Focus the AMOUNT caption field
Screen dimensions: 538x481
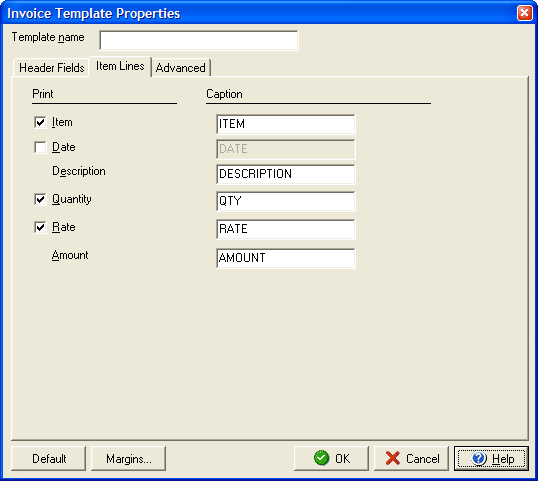click(286, 258)
